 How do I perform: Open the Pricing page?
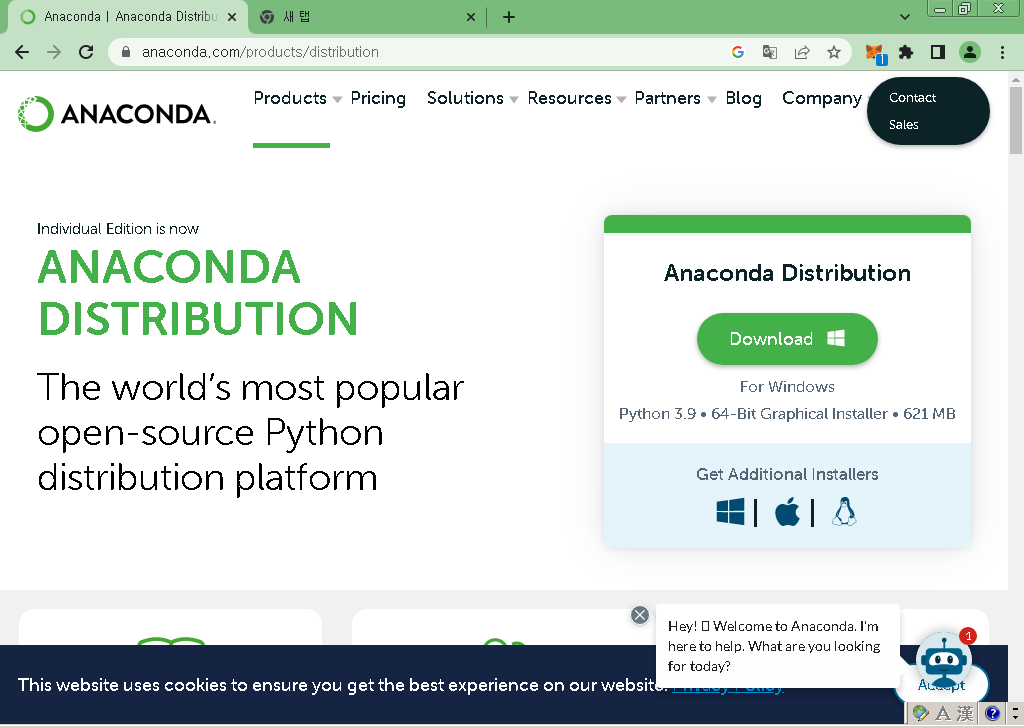point(378,98)
